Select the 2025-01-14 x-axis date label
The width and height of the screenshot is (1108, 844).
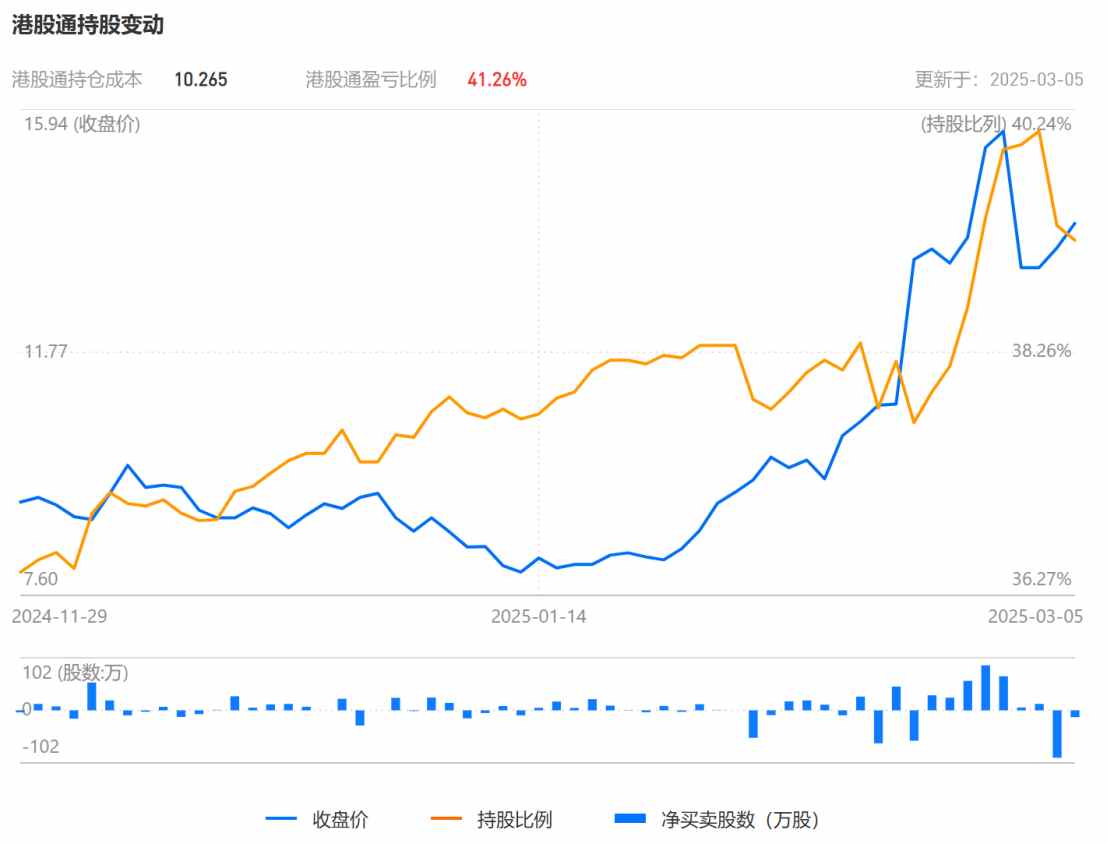click(x=539, y=616)
